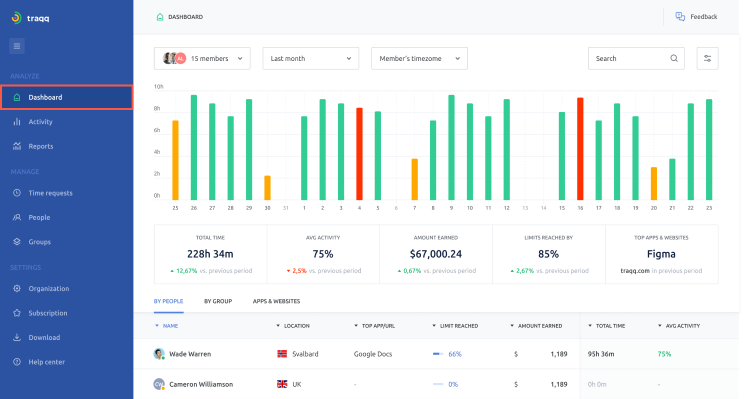Switch to the Apps & Websites tab
This screenshot has height=399, width=744.
(x=277, y=301)
